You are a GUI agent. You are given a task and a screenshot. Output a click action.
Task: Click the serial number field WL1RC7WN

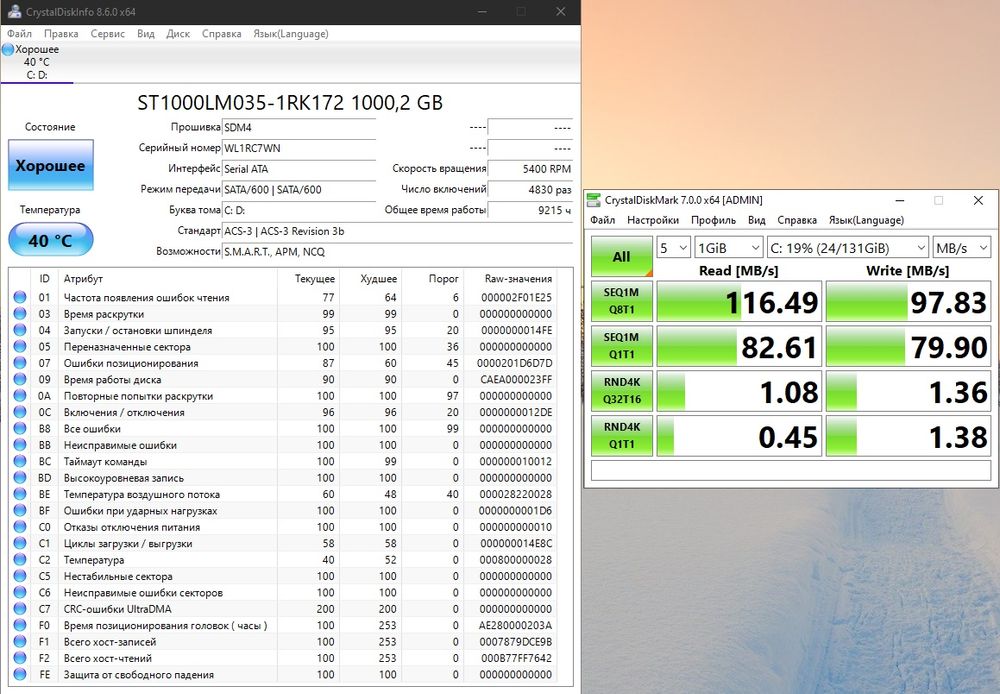pyautogui.click(x=299, y=148)
